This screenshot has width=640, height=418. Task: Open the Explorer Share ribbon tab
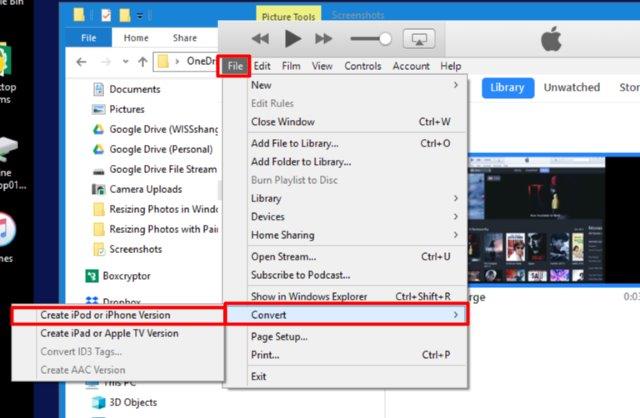pos(184,38)
